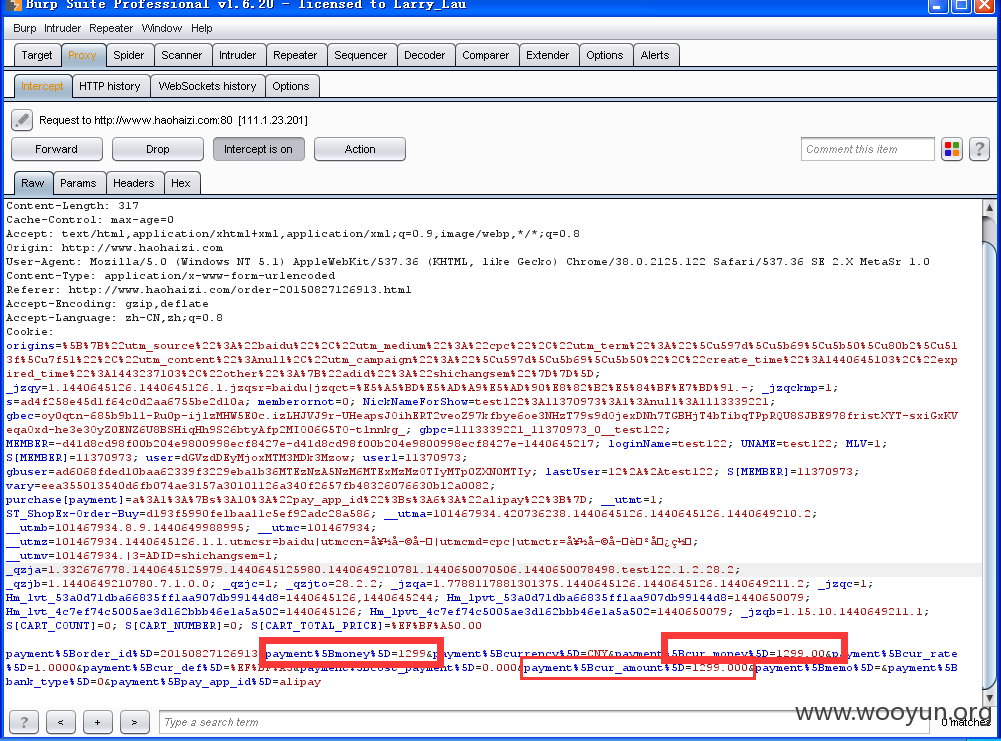Open the main Options tab
This screenshot has width=1001, height=741.
(605, 55)
